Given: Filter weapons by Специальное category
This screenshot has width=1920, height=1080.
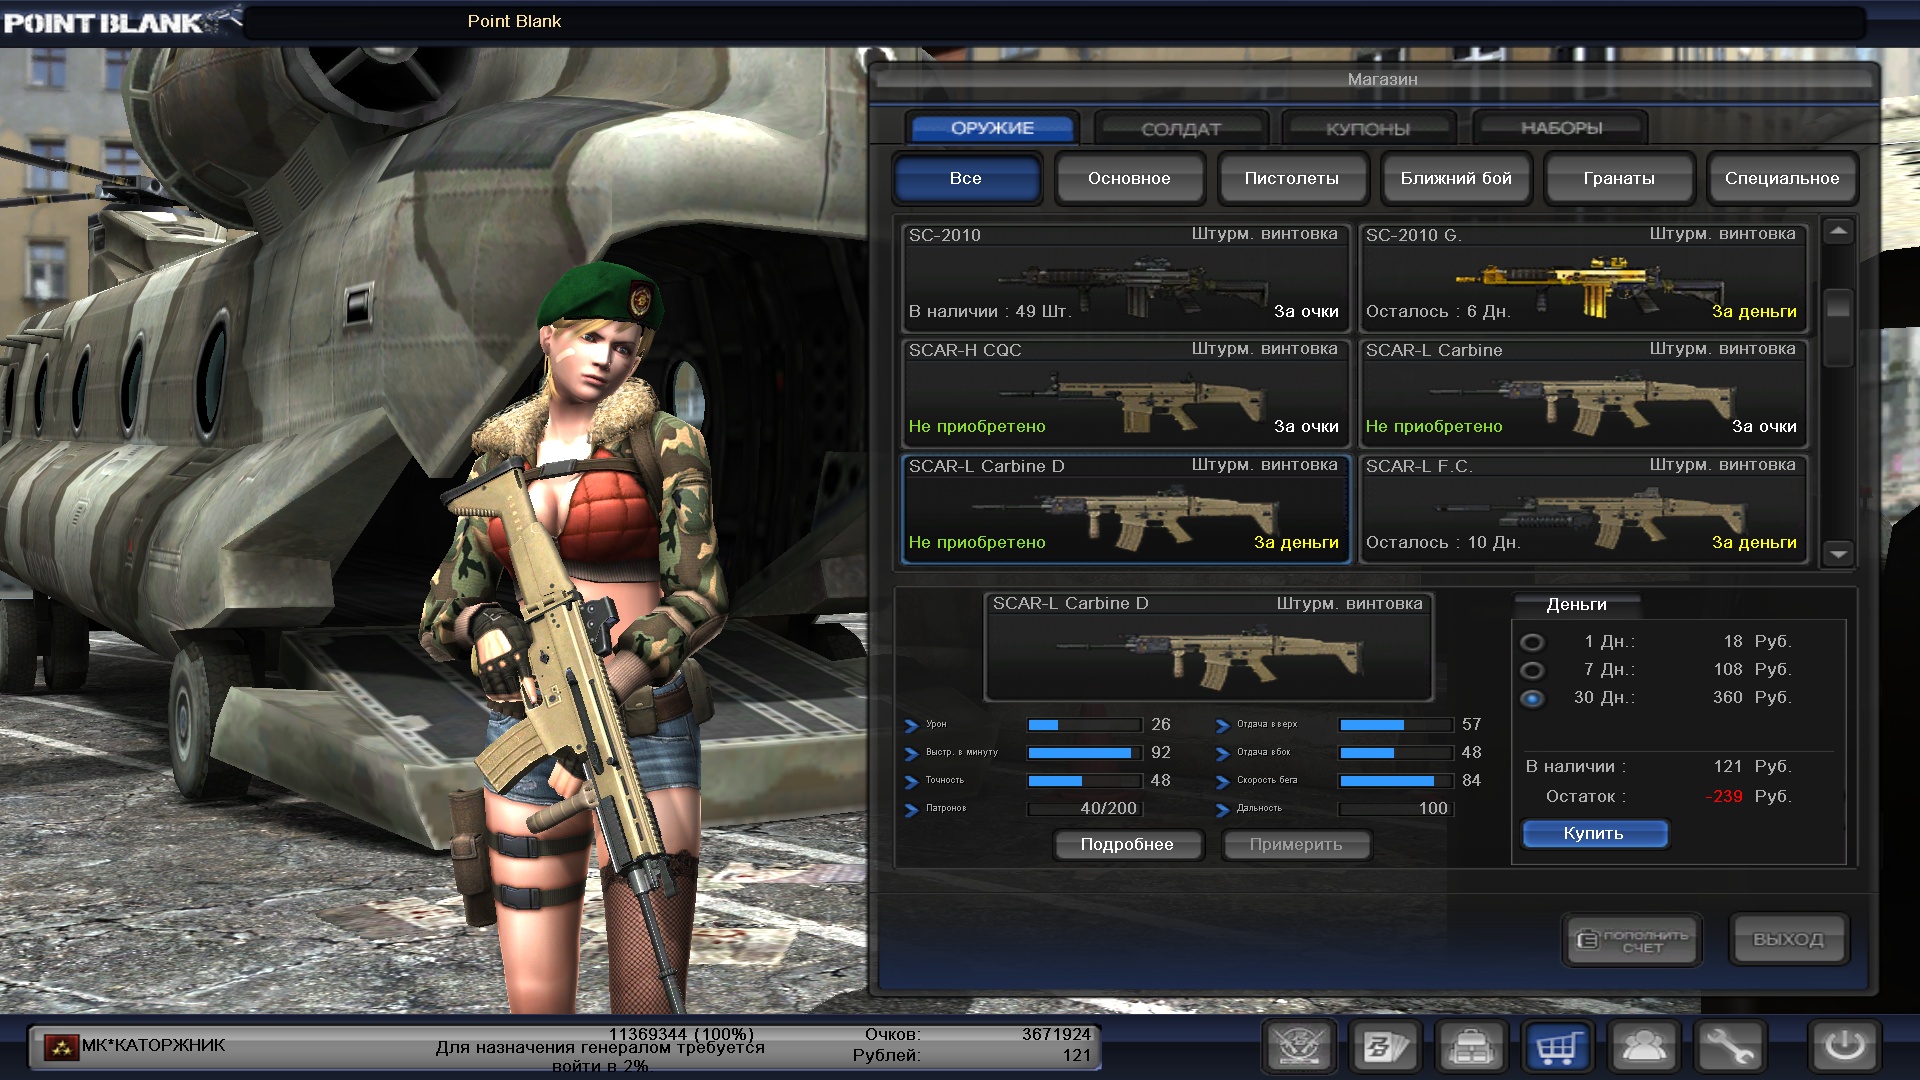Looking at the screenshot, I should coord(1782,179).
